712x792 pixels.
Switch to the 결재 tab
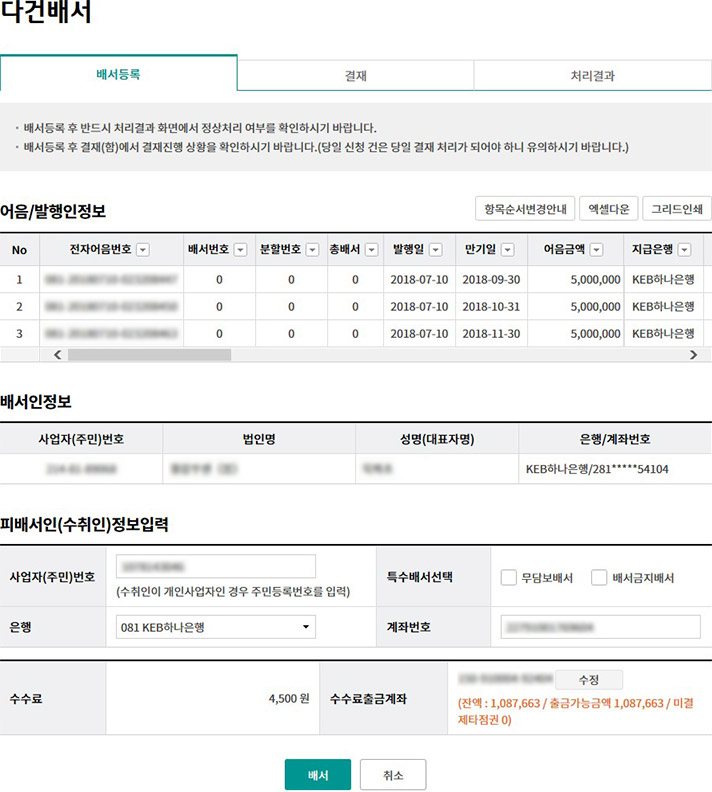point(355,75)
